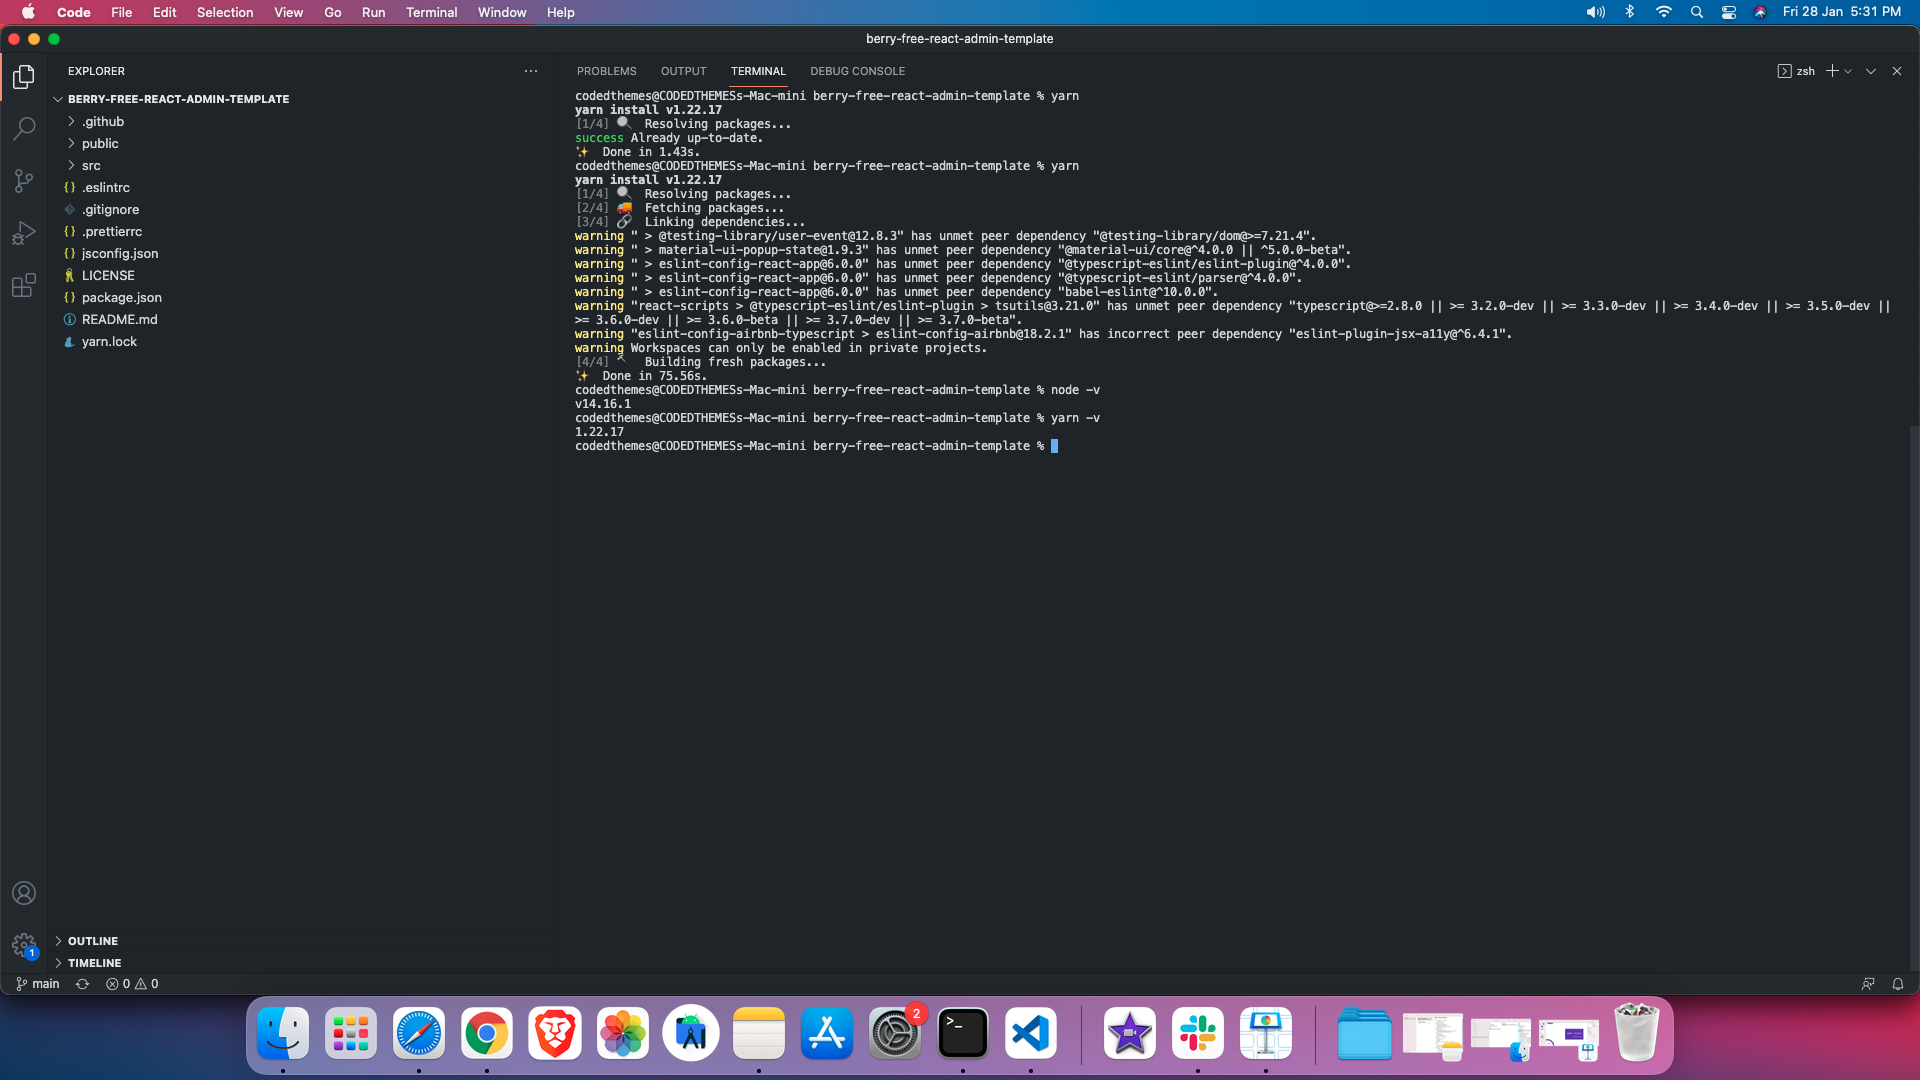Viewport: 1920px width, 1080px height.
Task: Expand the OUTLINE section
Action: [92, 940]
